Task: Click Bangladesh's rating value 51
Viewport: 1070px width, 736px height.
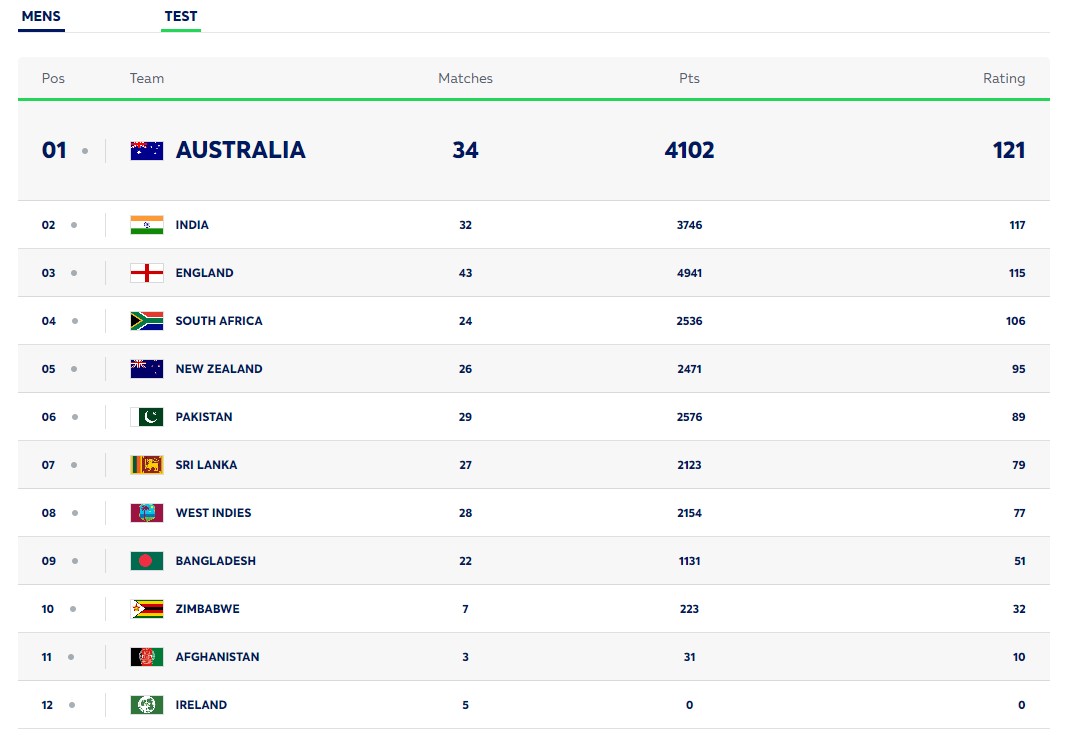Action: pyautogui.click(x=1020, y=561)
